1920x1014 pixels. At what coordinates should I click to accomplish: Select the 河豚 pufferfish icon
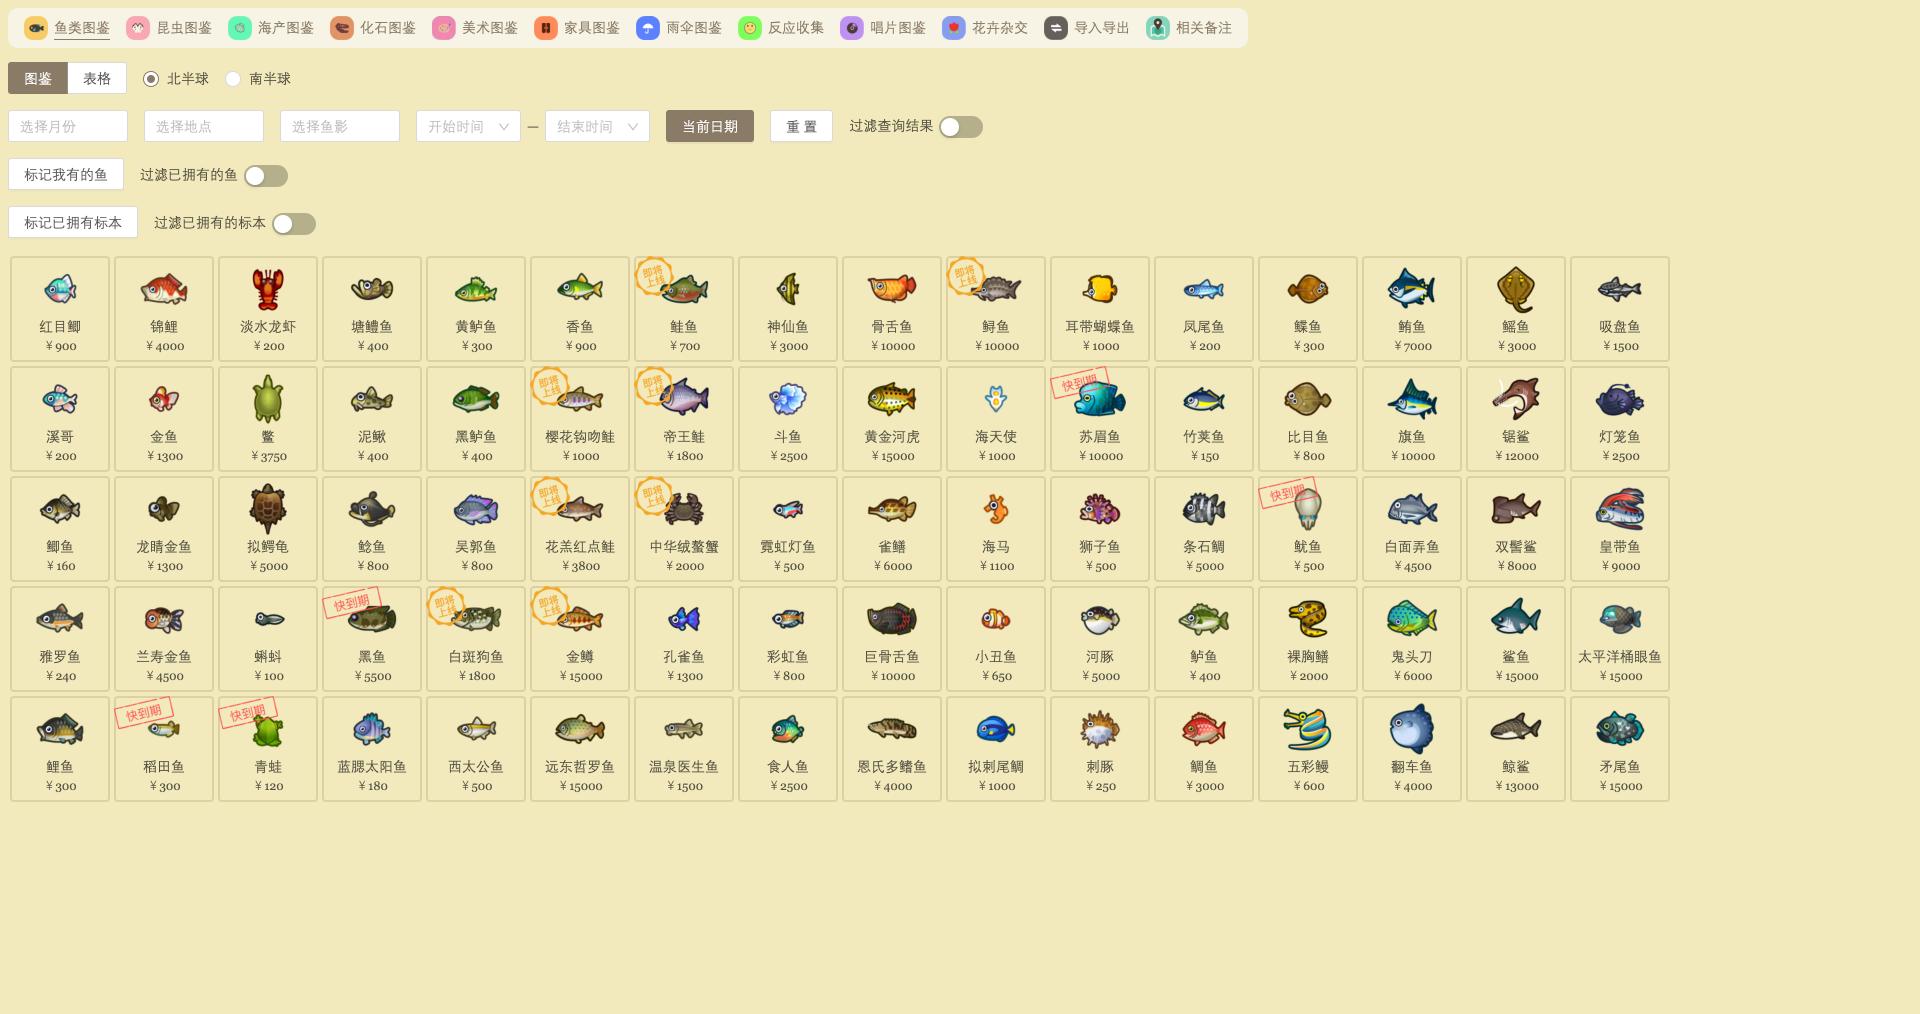pyautogui.click(x=1100, y=619)
